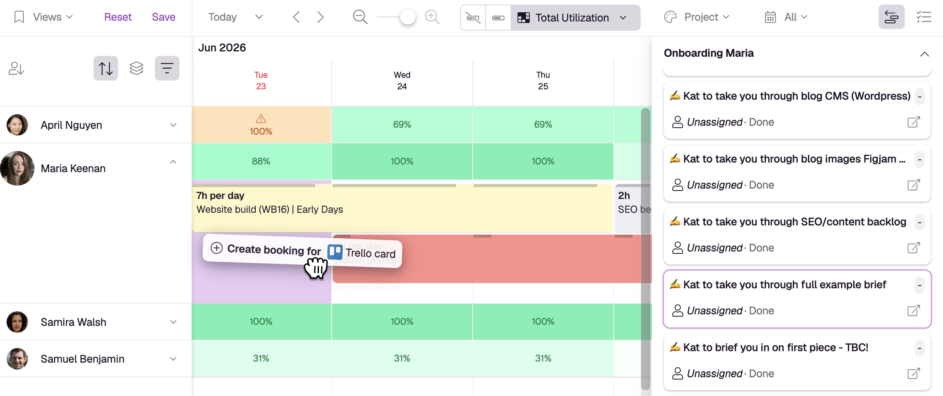The image size is (943, 396).
Task: Click the schedule vertical scrollbar
Action: pos(645,249)
